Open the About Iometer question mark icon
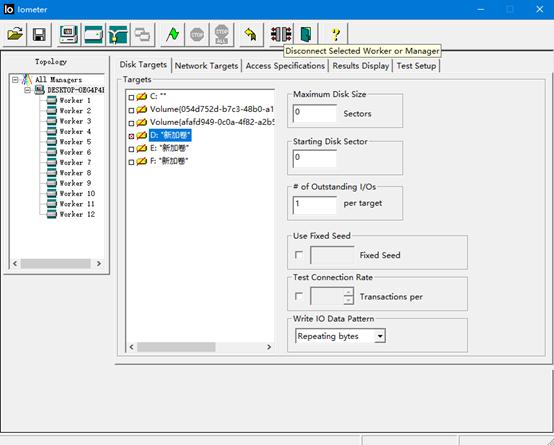This screenshot has width=554, height=445. (336, 34)
